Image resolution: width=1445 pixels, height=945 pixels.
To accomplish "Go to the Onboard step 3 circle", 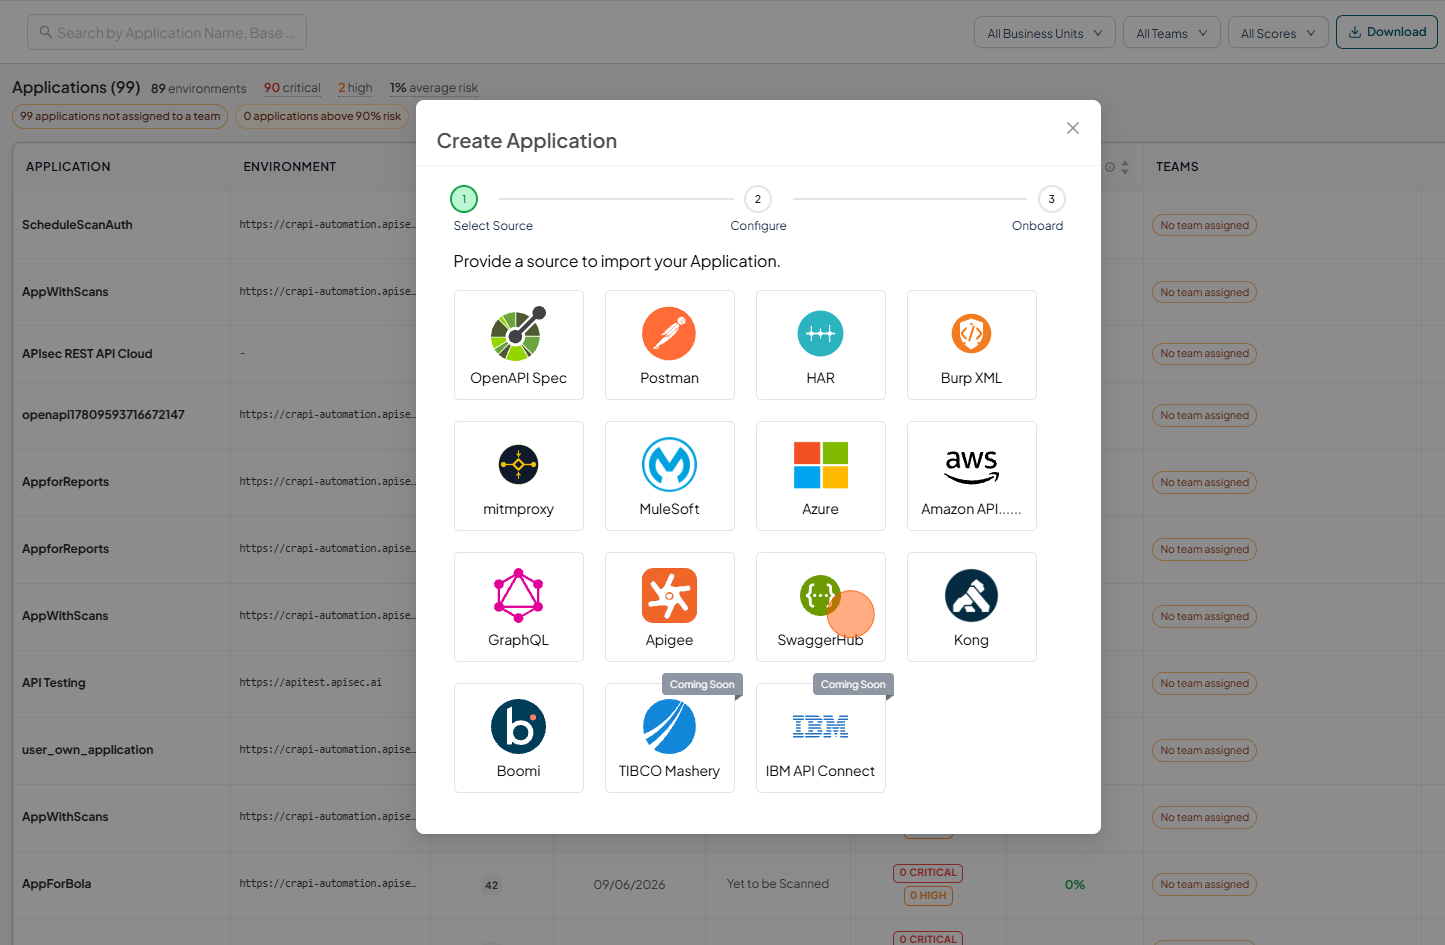I will click(1051, 199).
